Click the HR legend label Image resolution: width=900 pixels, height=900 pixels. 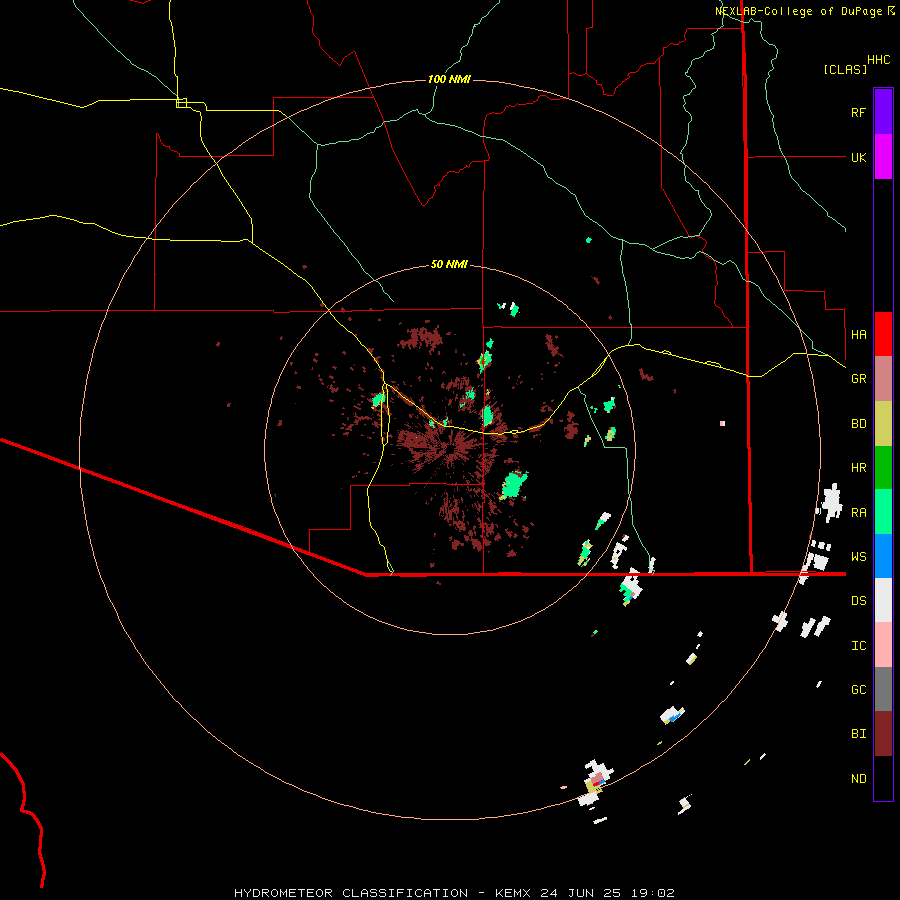tap(858, 468)
